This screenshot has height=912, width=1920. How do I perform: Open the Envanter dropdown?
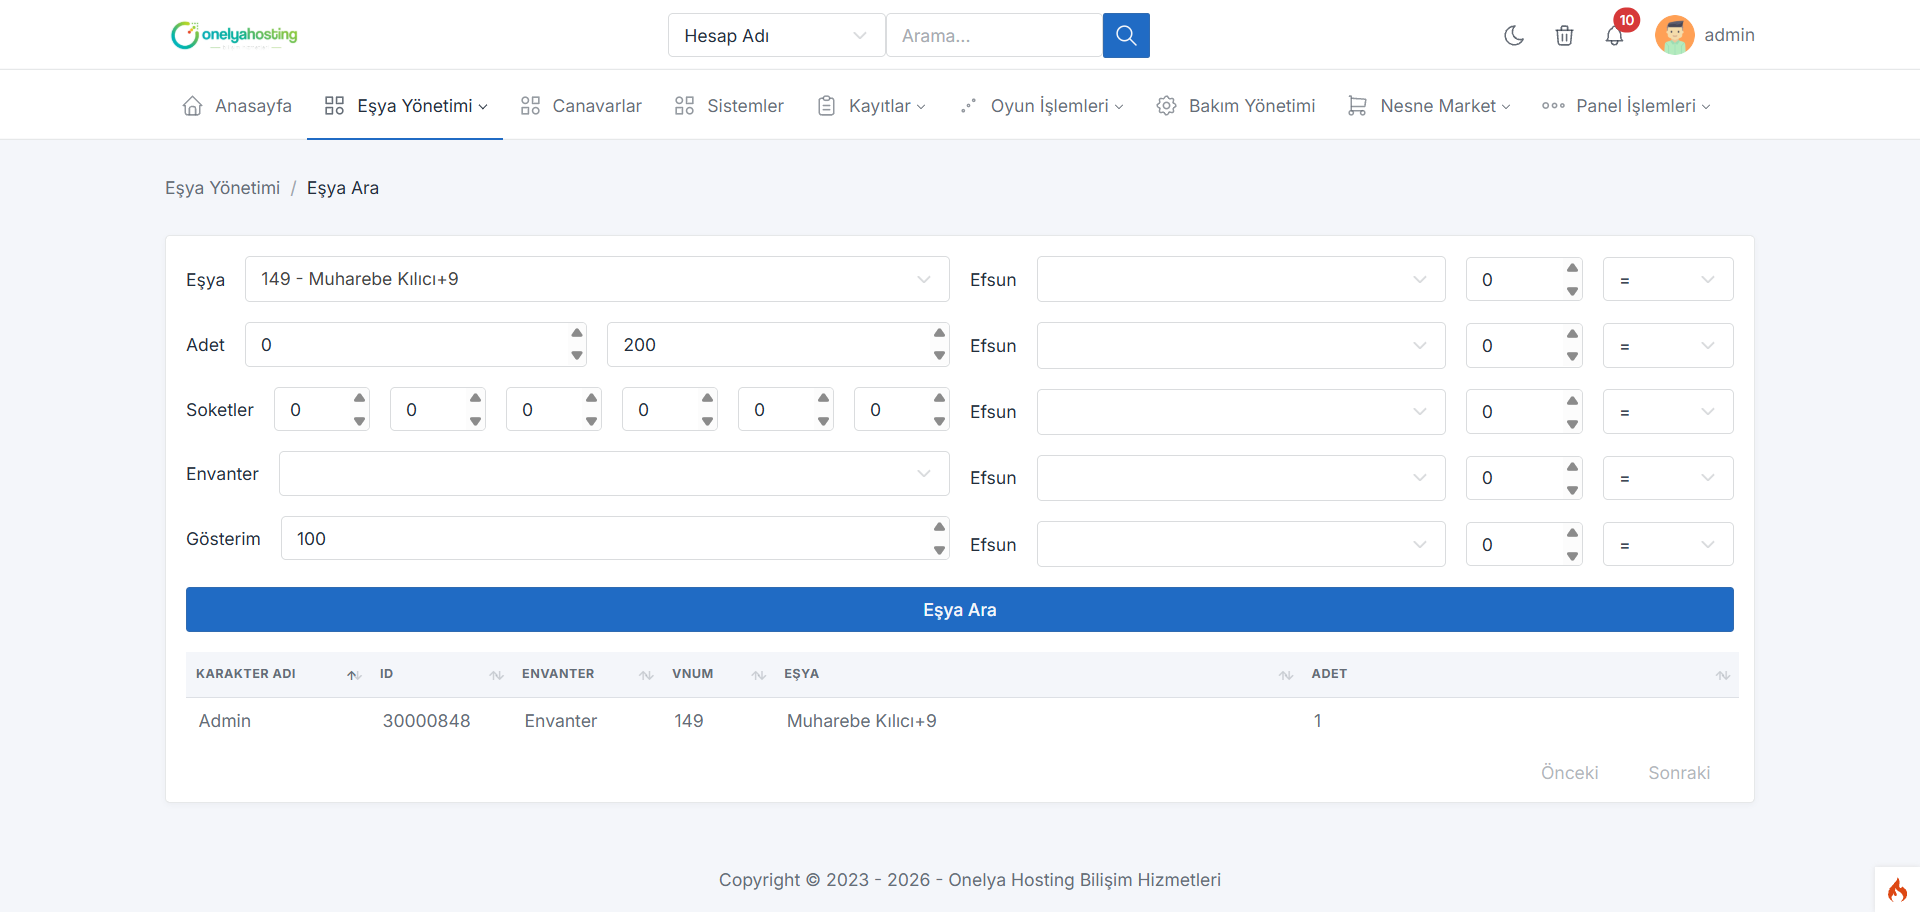[614, 474]
